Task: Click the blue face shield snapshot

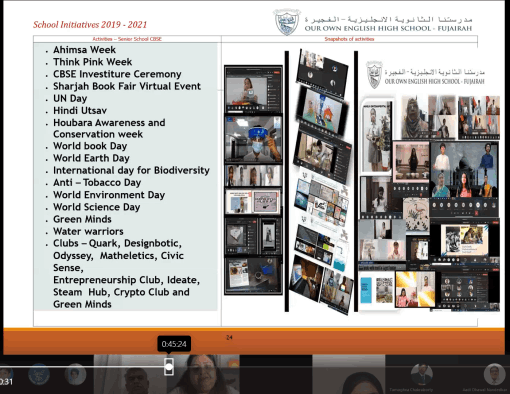Action: [x=253, y=139]
